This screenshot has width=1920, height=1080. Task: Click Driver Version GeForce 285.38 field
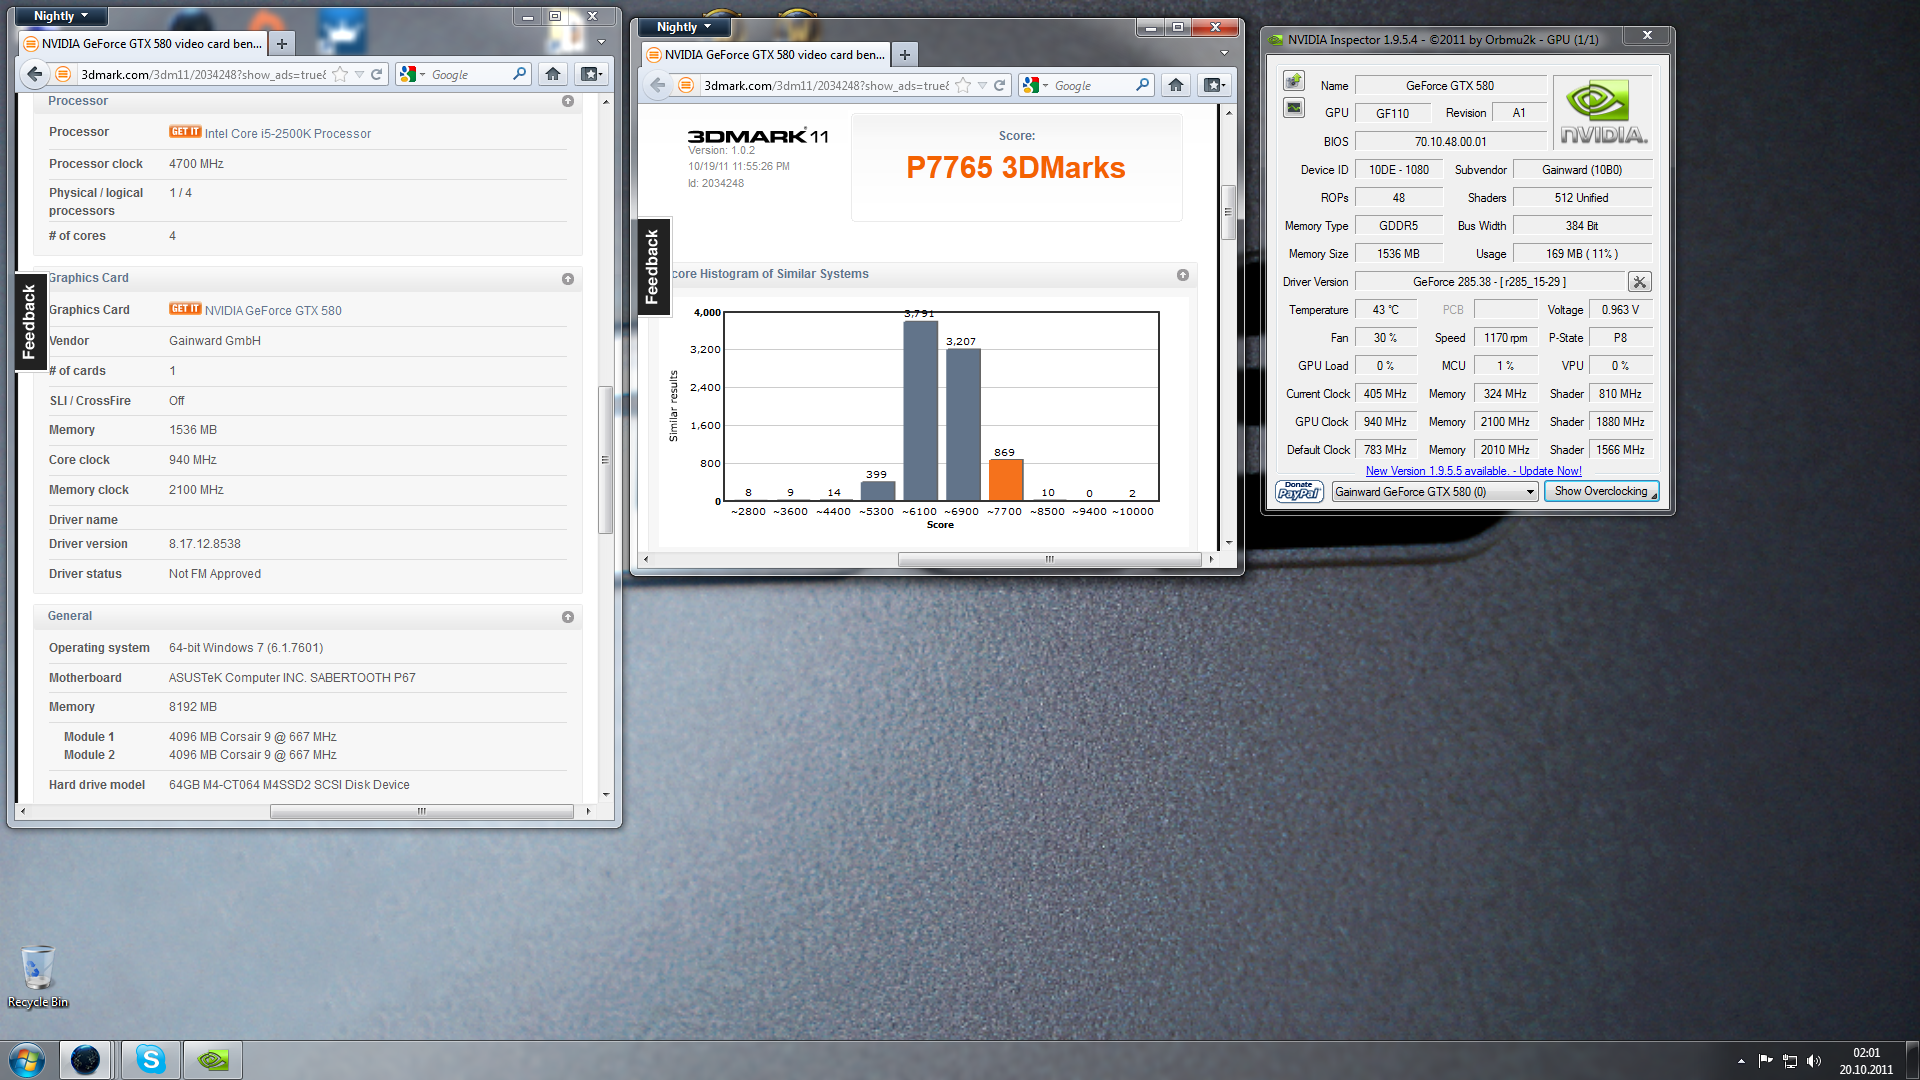(1490, 282)
